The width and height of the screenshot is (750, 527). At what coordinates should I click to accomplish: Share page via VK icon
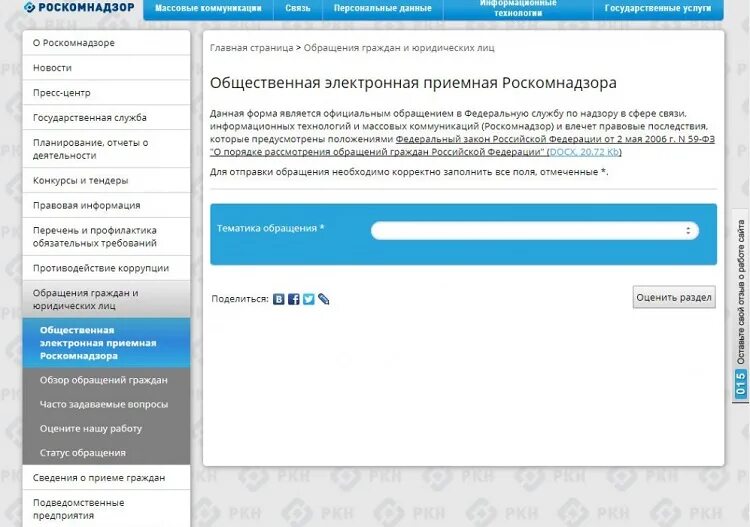(x=278, y=299)
